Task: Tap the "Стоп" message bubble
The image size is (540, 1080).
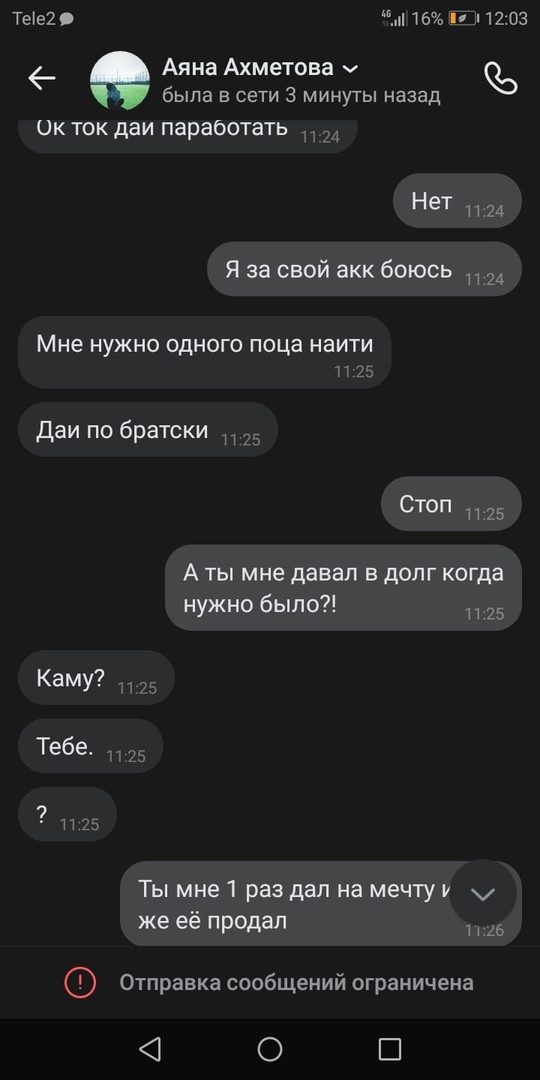Action: (x=451, y=503)
